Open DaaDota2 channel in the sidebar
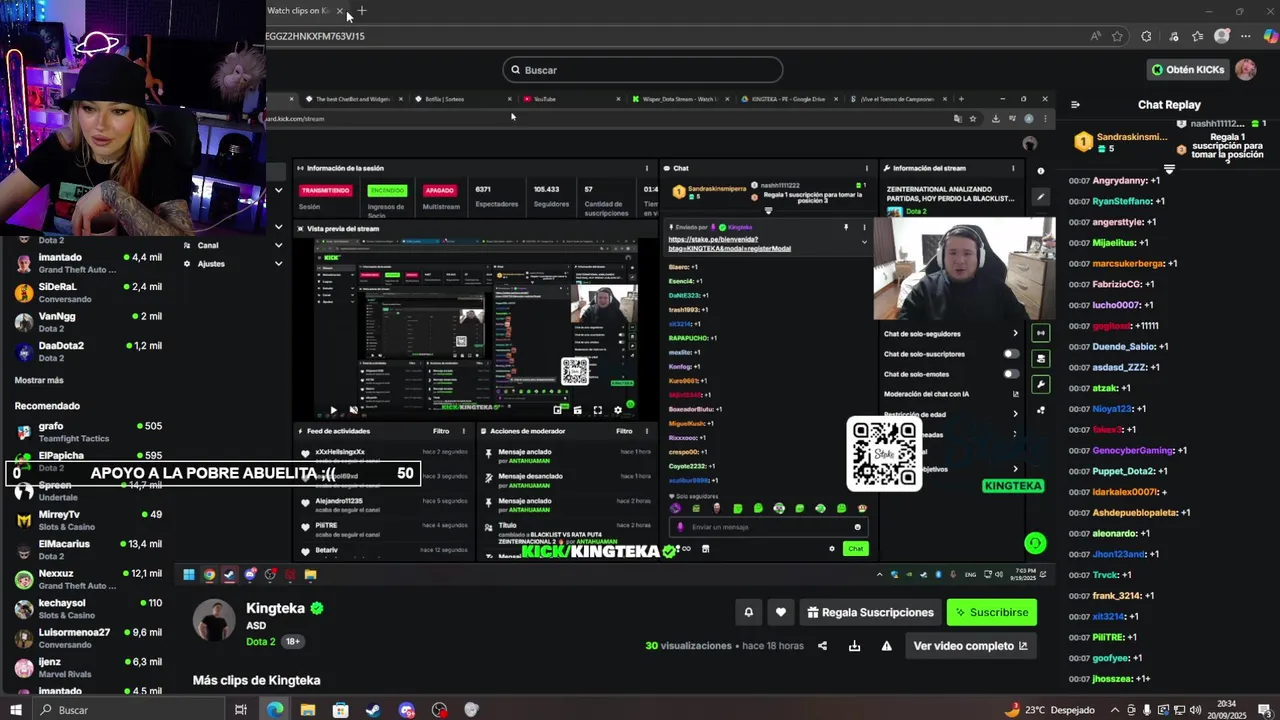This screenshot has height=720, width=1280. pyautogui.click(x=88, y=351)
